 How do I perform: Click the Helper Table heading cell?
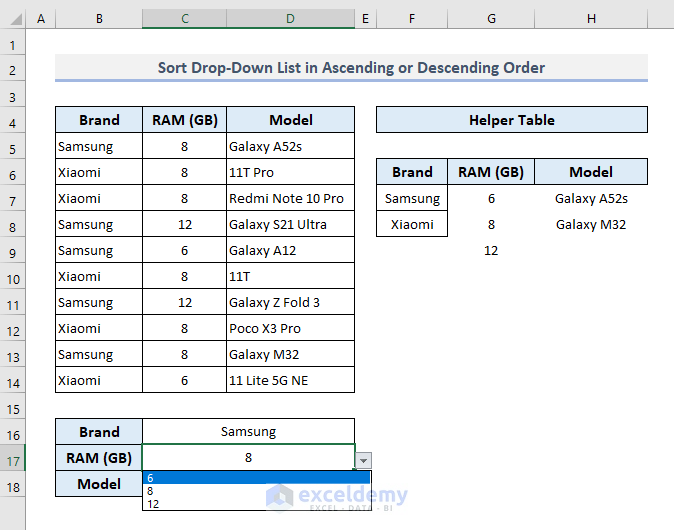[512, 120]
